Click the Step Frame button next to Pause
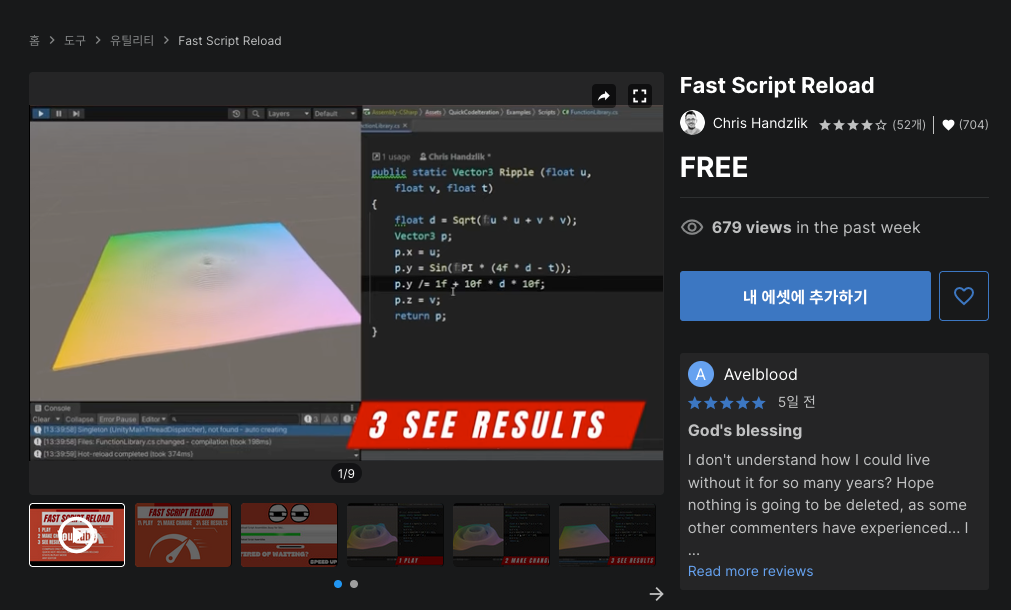The height and width of the screenshot is (610, 1011). (76, 113)
